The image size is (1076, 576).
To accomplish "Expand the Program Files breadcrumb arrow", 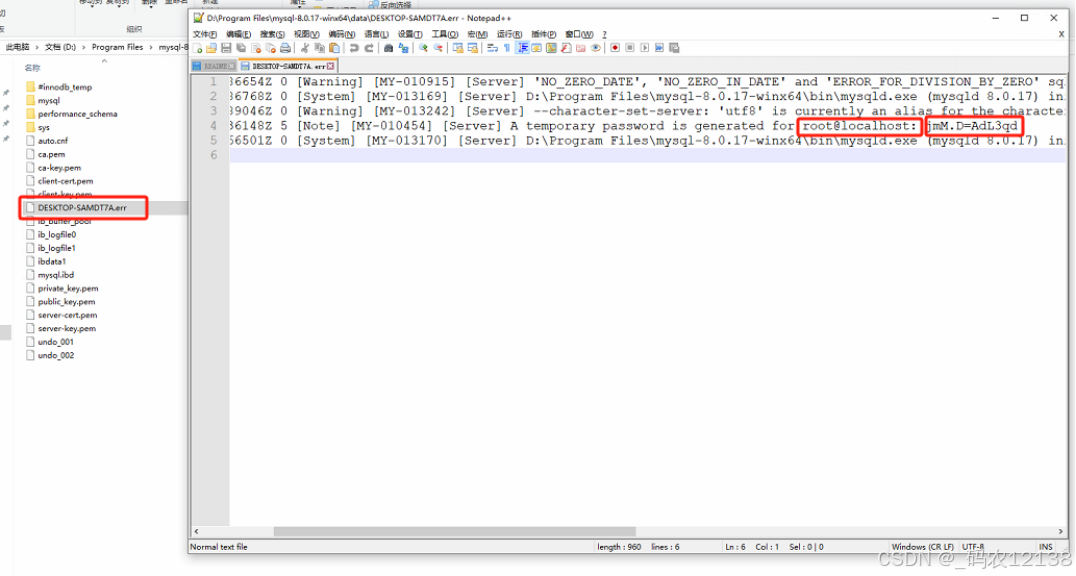I will pyautogui.click(x=151, y=47).
